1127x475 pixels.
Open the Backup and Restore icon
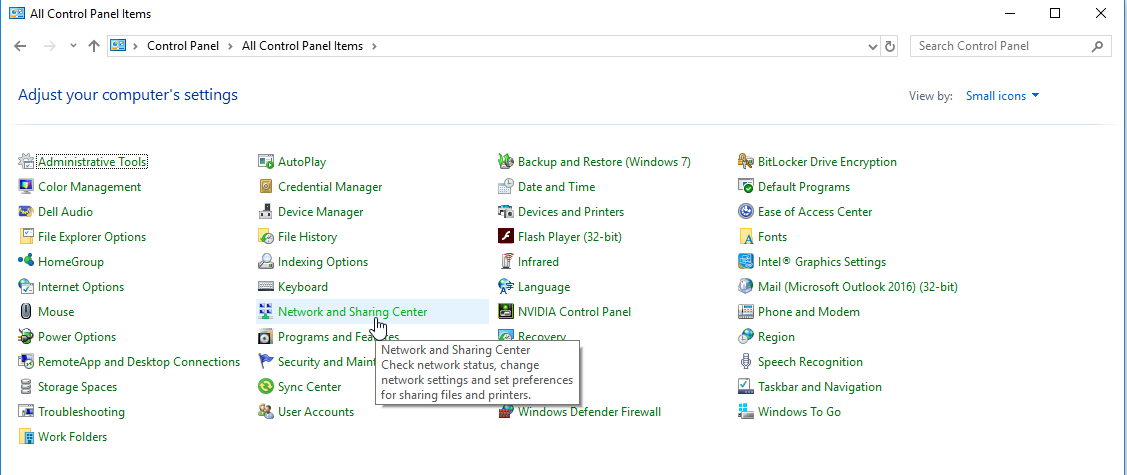coord(506,162)
